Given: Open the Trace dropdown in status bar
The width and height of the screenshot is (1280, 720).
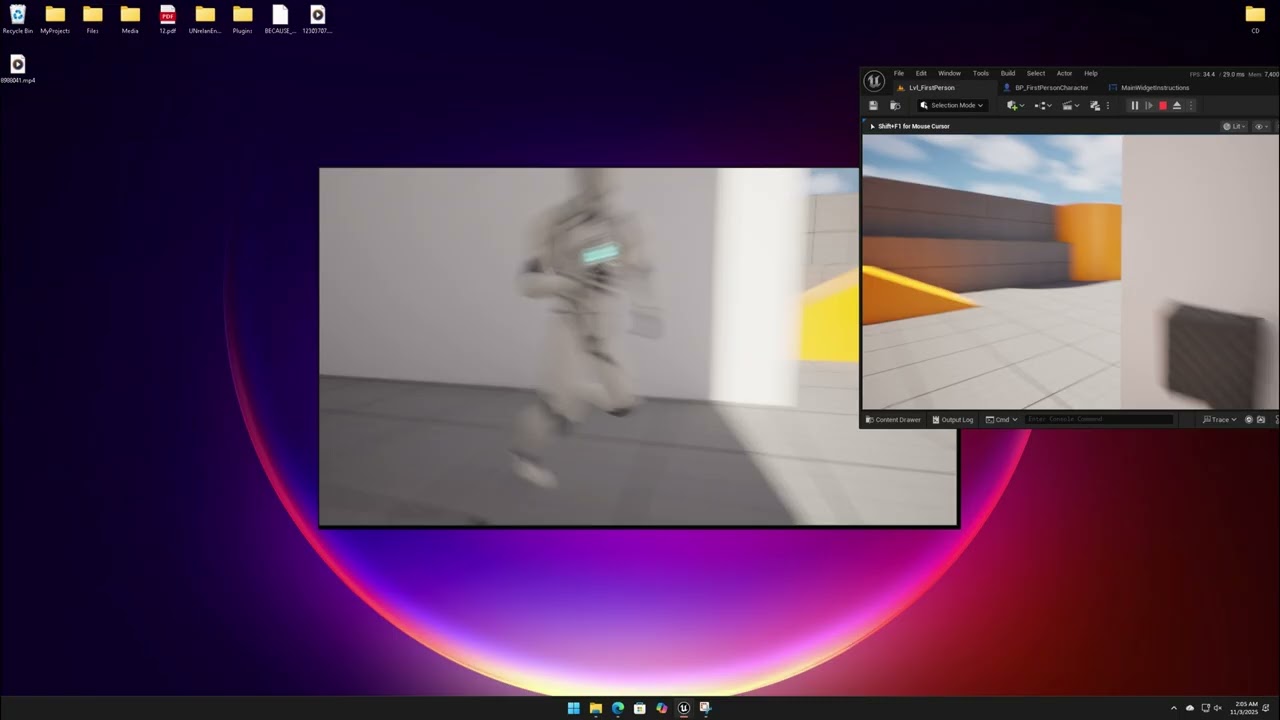Looking at the screenshot, I should (x=1220, y=419).
